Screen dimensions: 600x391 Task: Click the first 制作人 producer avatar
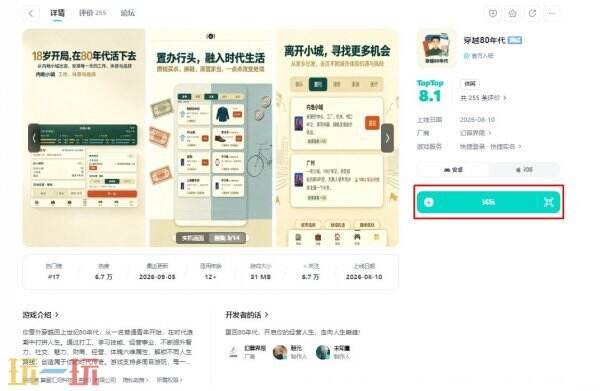pyautogui.click(x=280, y=352)
